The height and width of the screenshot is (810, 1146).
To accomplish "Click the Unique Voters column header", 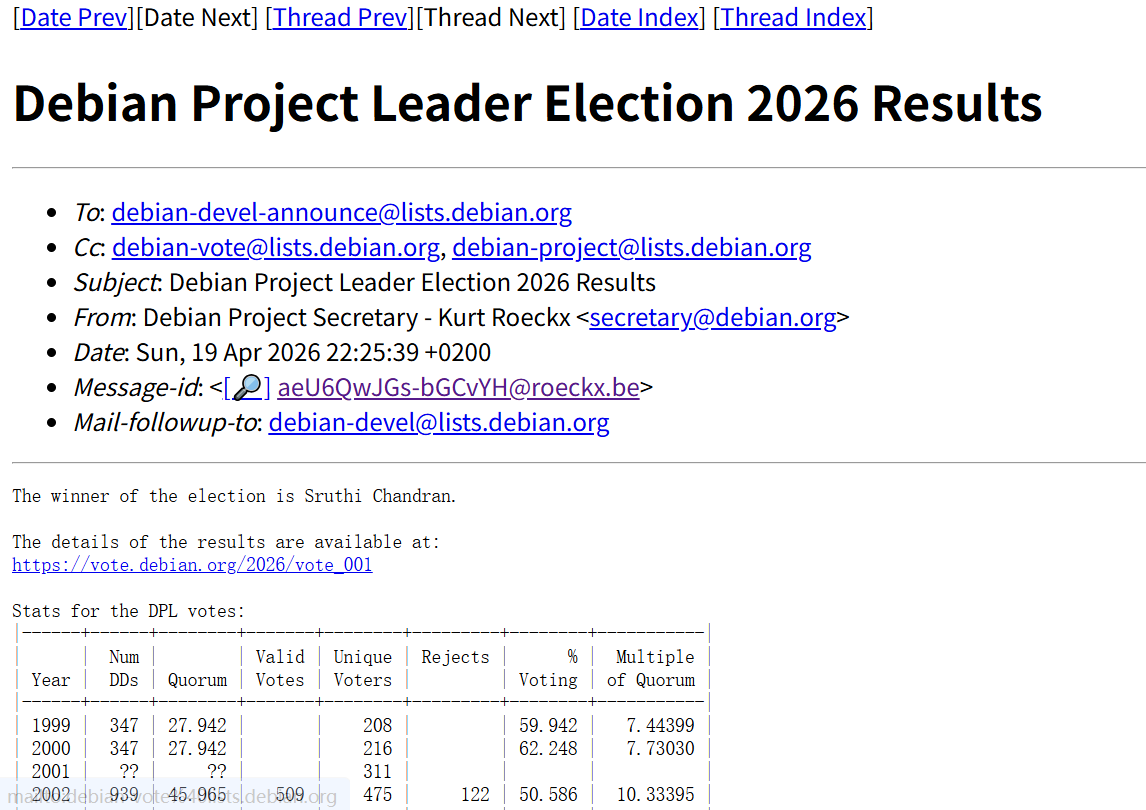I will [x=362, y=668].
